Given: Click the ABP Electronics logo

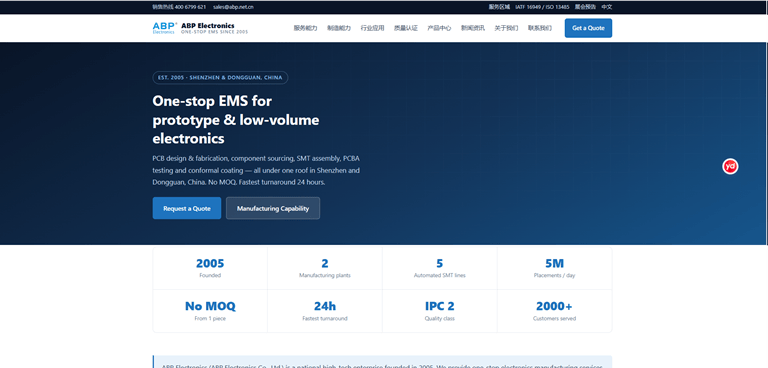Looking at the screenshot, I should (x=164, y=28).
